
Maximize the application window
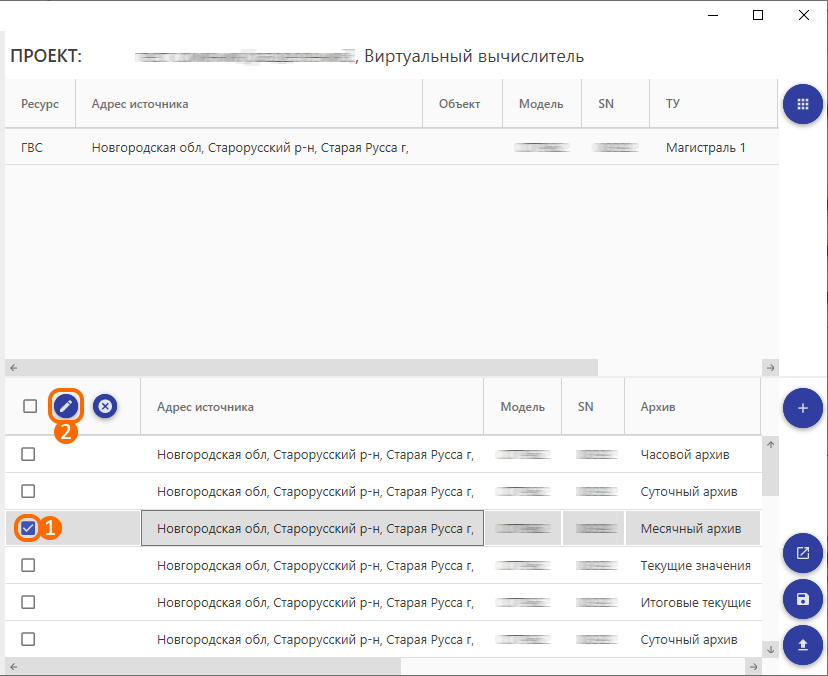pos(758,15)
